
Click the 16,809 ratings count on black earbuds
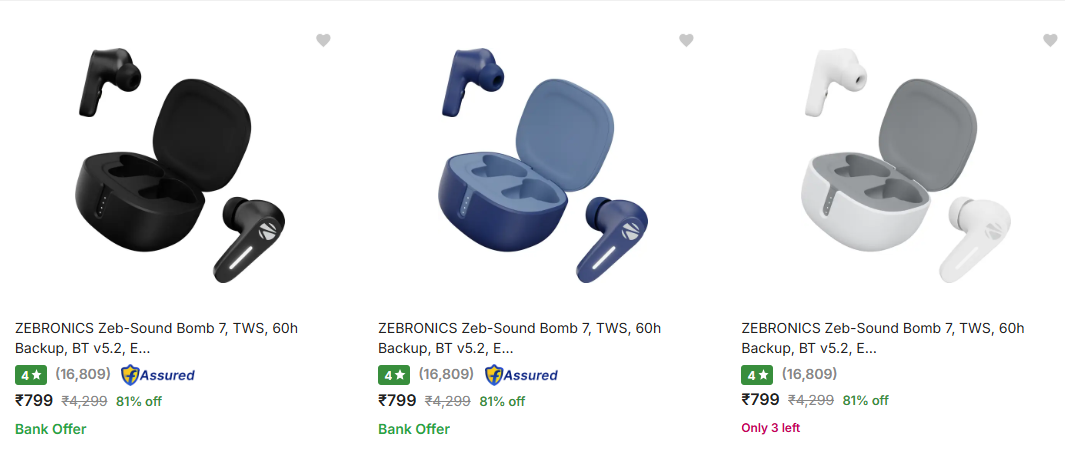[82, 375]
